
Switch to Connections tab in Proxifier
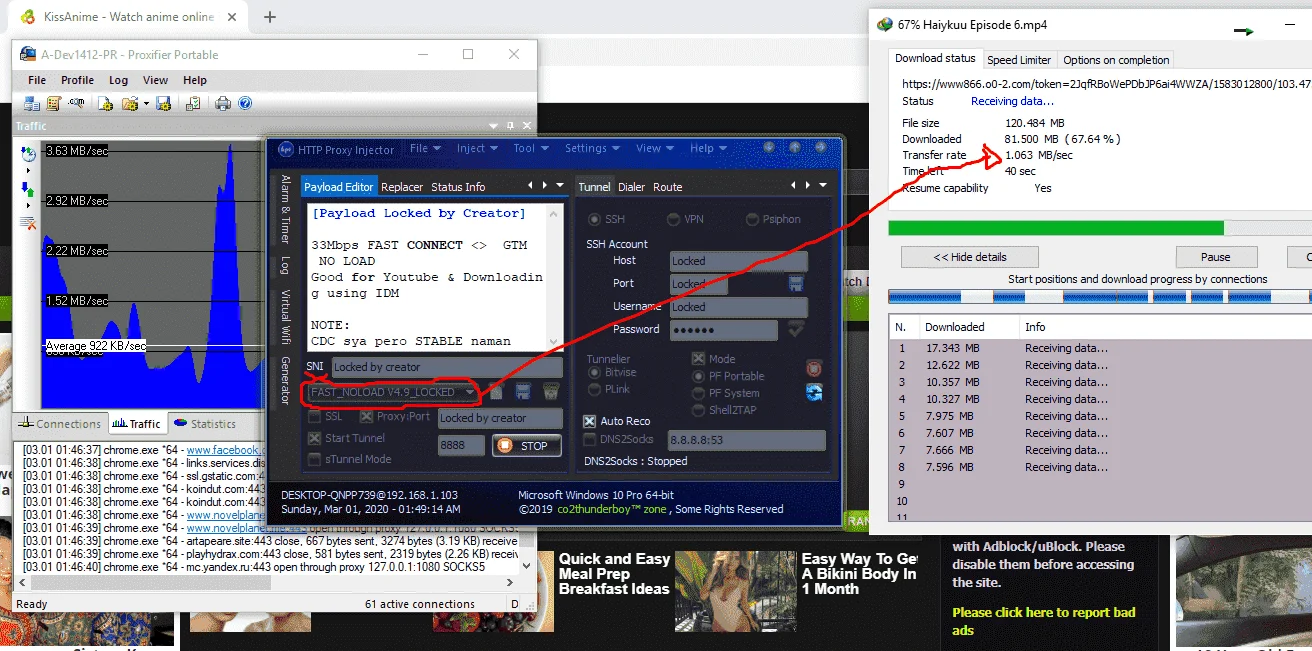pos(60,424)
